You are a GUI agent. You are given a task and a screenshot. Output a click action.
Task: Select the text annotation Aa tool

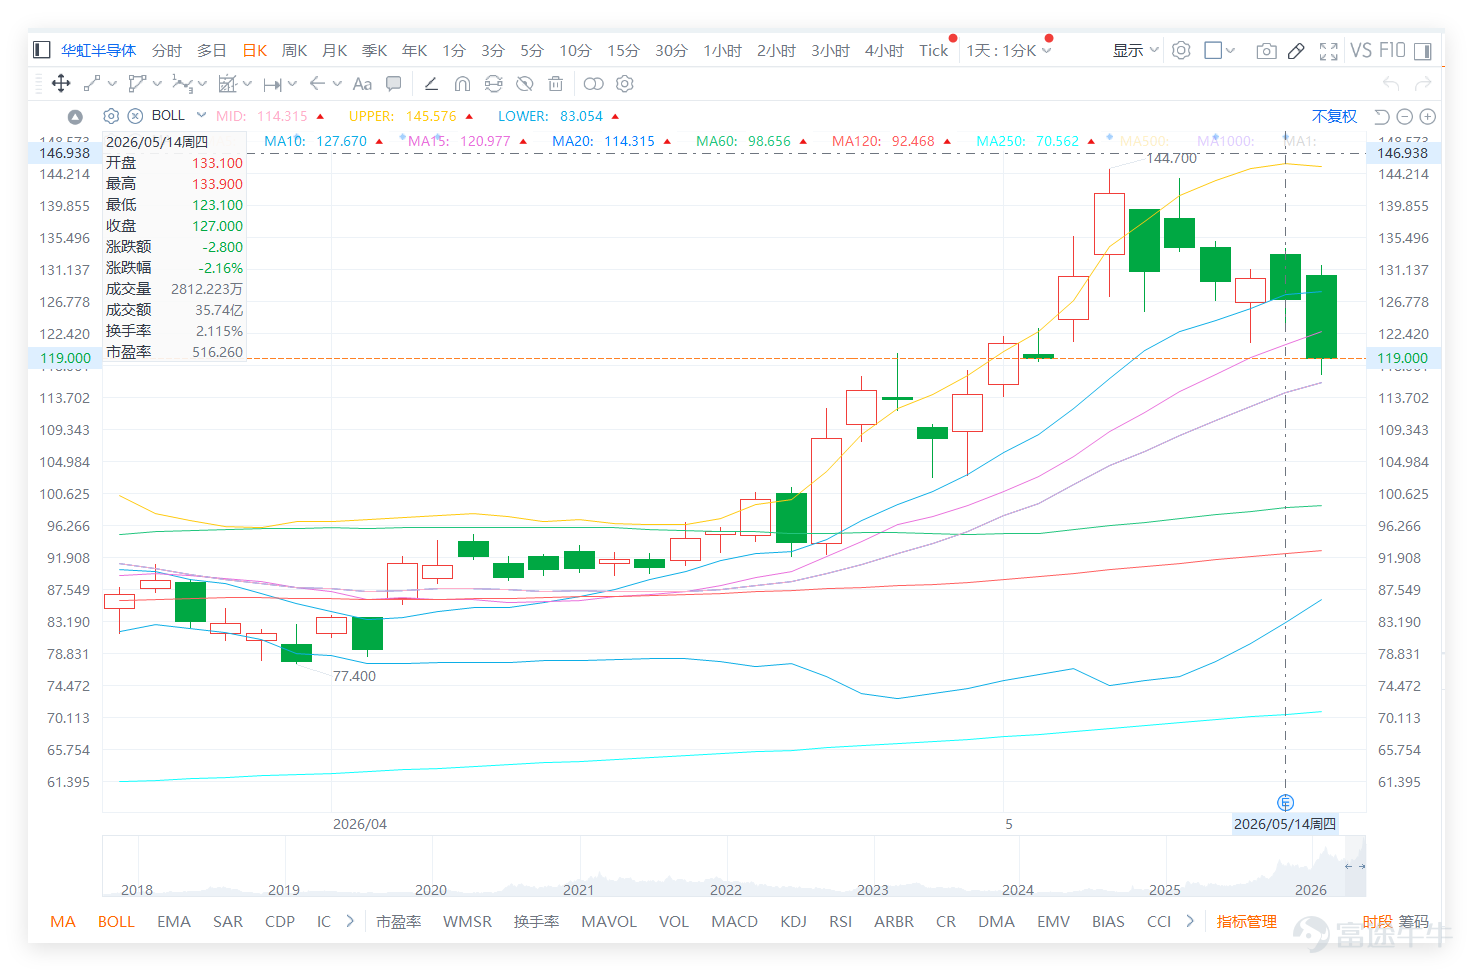pyautogui.click(x=362, y=84)
